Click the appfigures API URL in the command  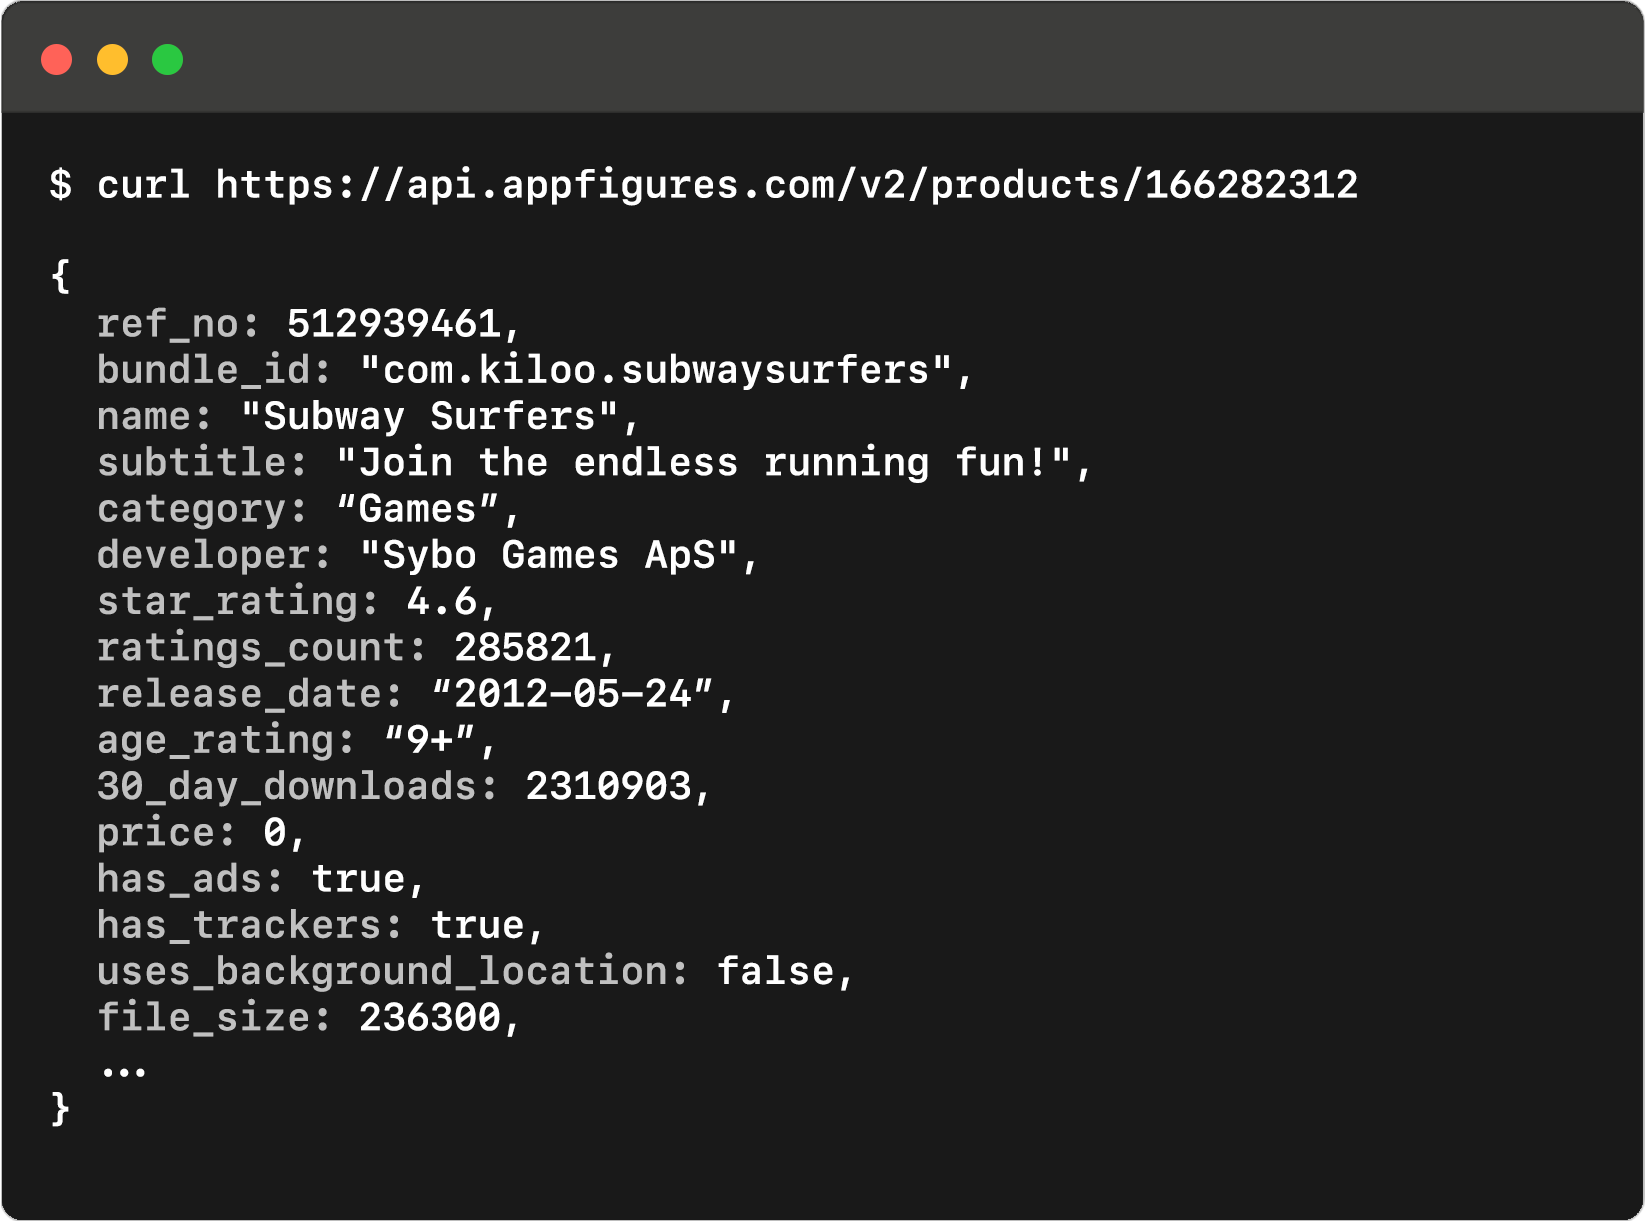786,185
